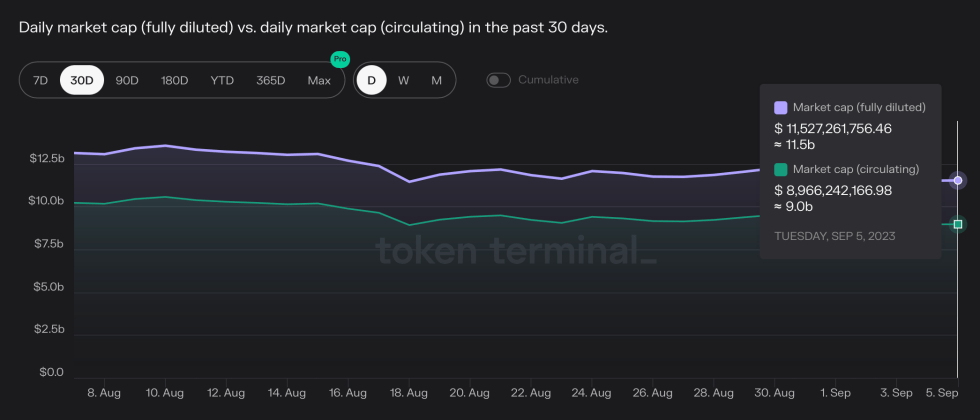Click the Cumulative label text

click(548, 80)
